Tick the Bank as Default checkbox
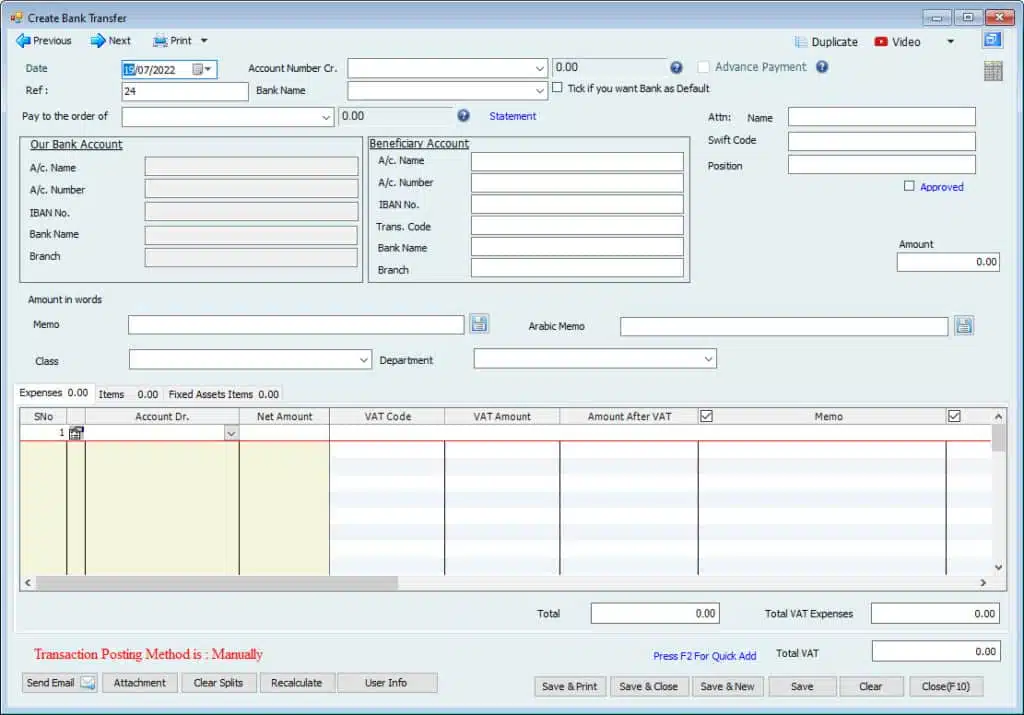The height and width of the screenshot is (715, 1024). (x=558, y=88)
